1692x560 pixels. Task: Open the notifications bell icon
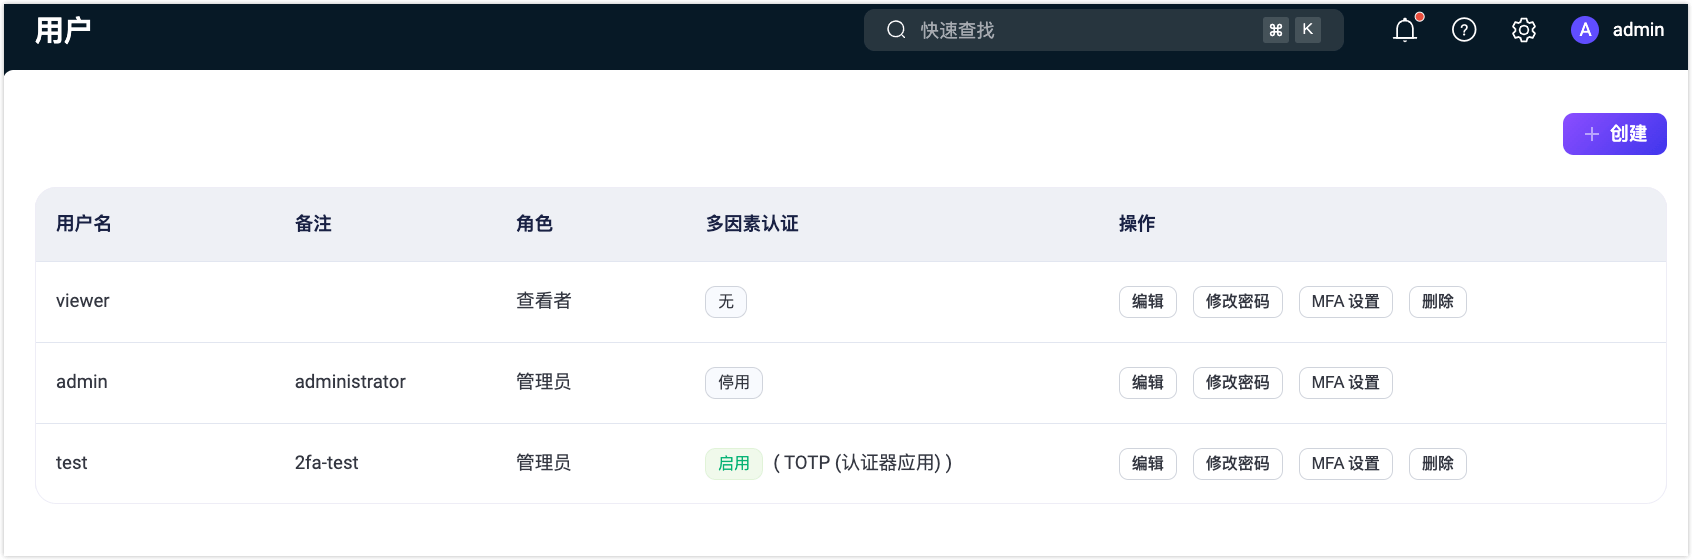pyautogui.click(x=1405, y=30)
